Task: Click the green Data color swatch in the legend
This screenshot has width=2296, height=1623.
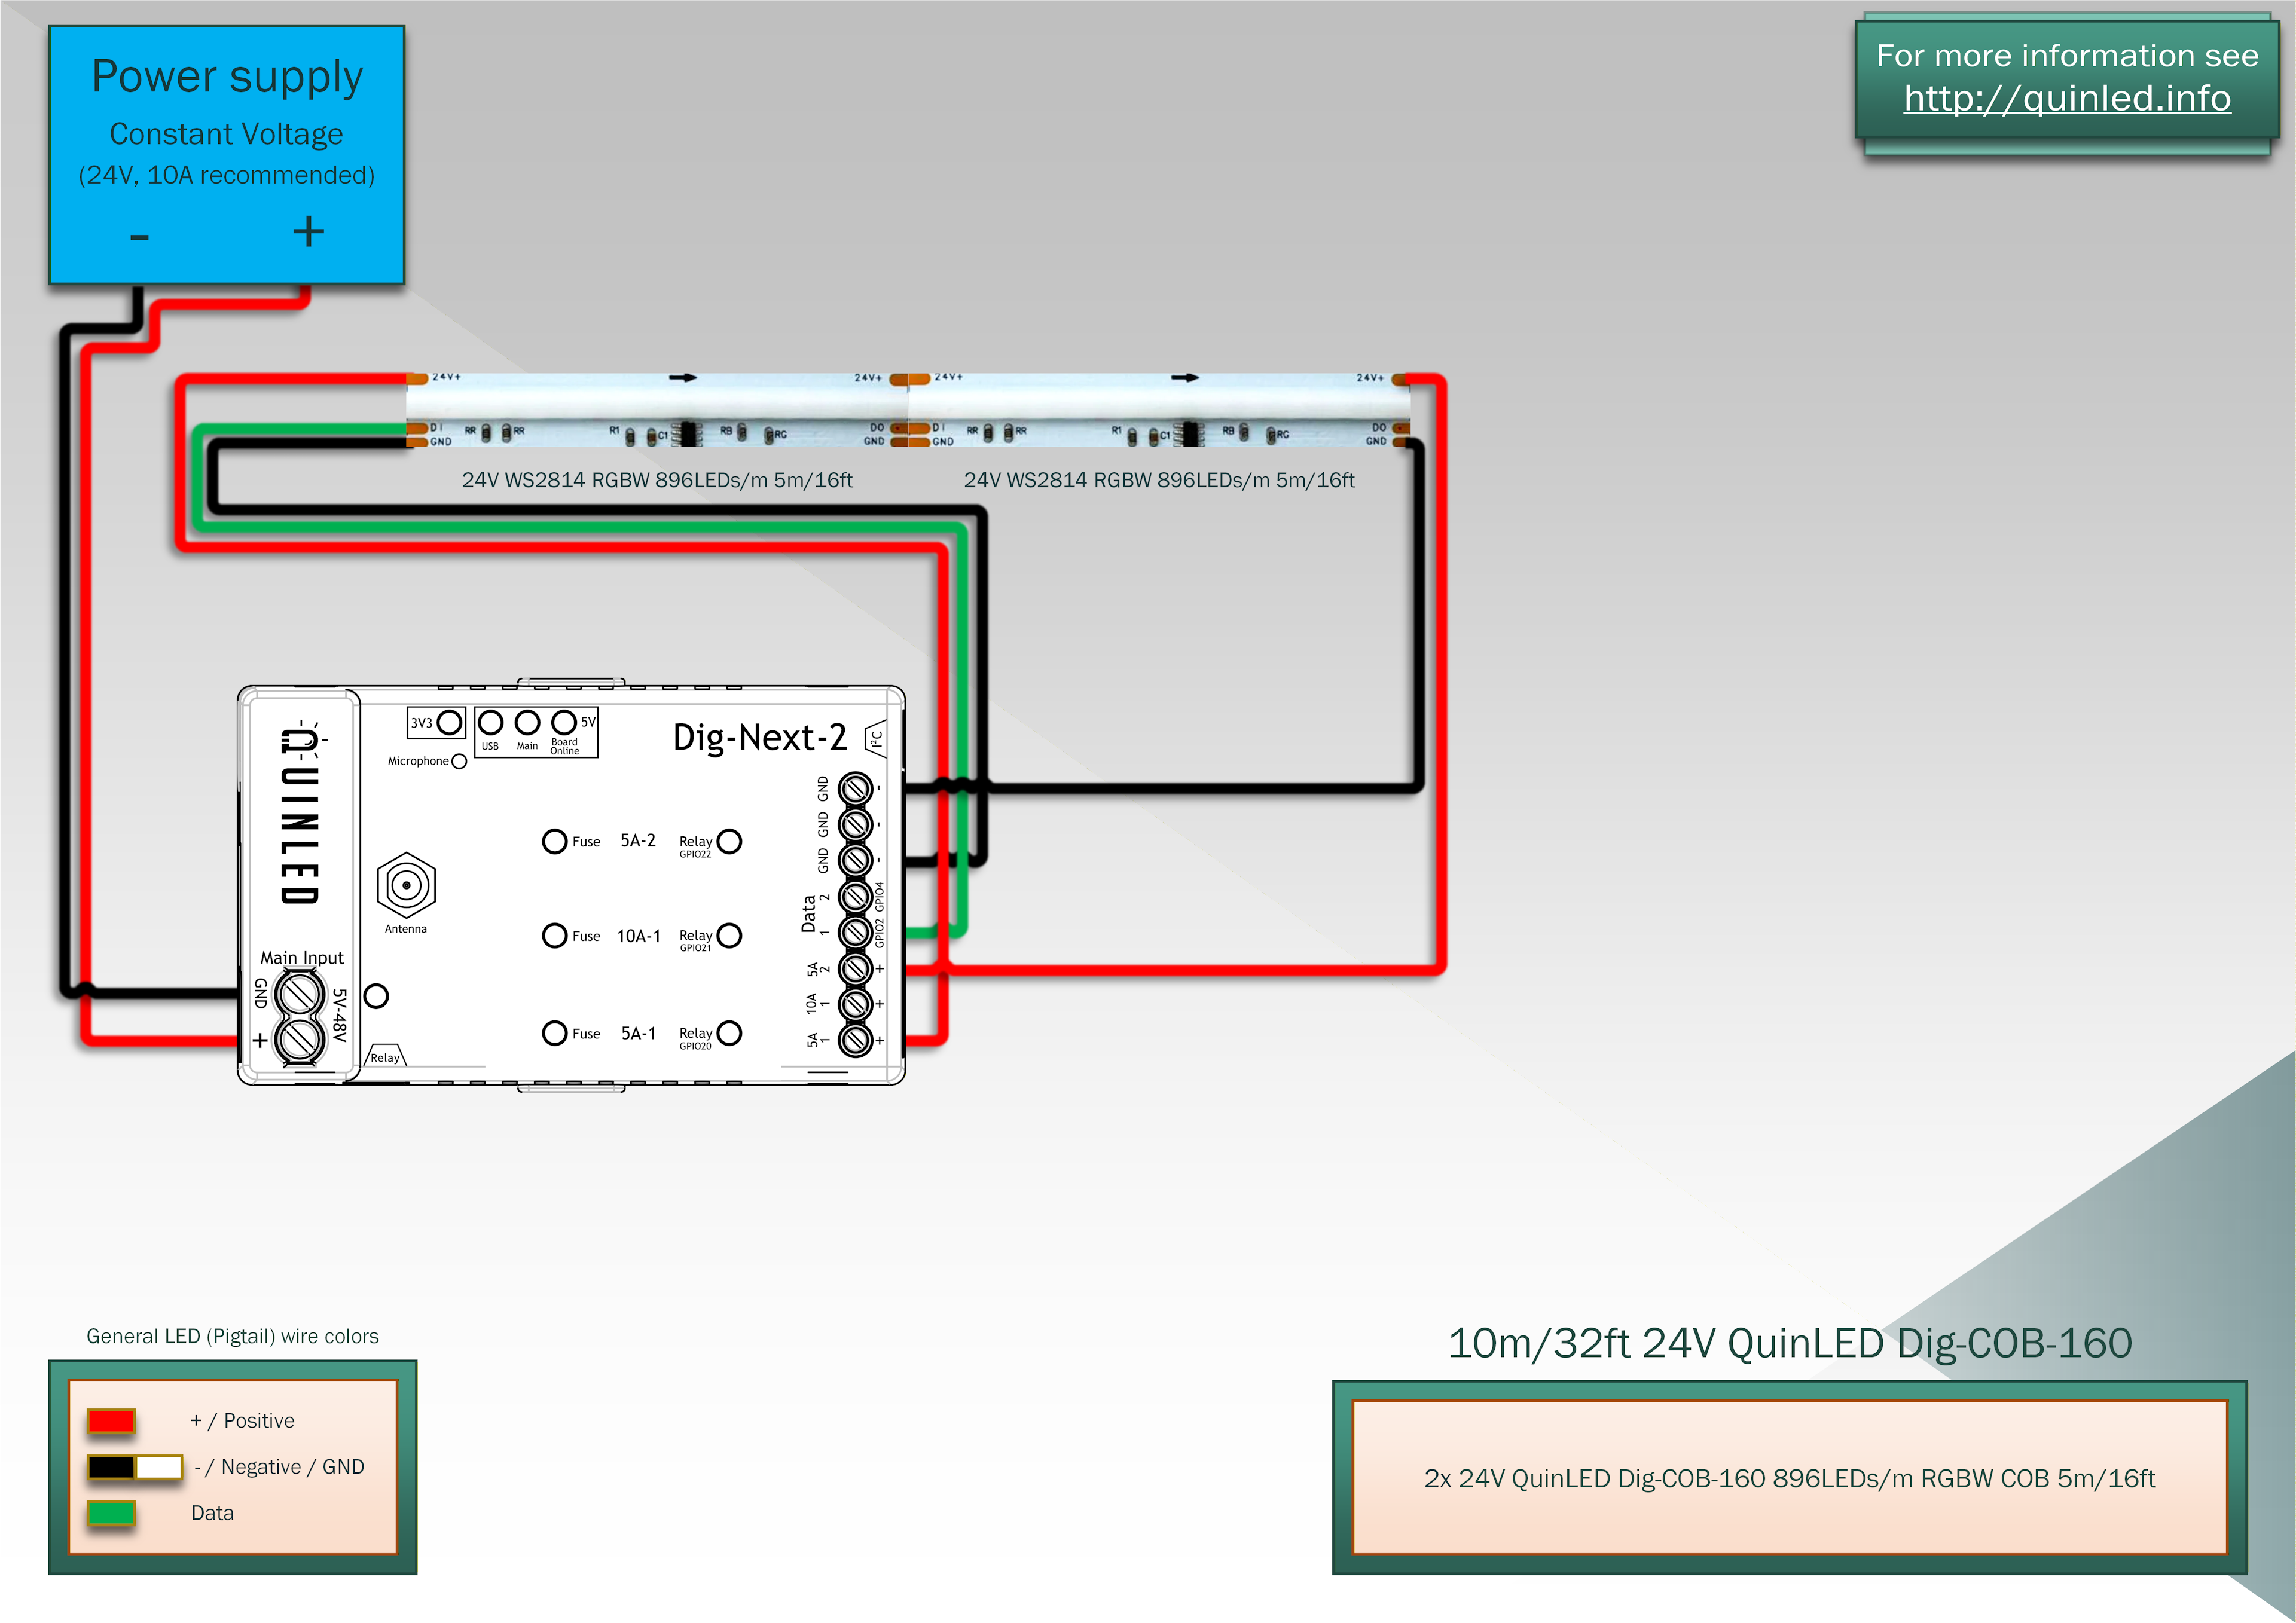Action: (x=111, y=1512)
